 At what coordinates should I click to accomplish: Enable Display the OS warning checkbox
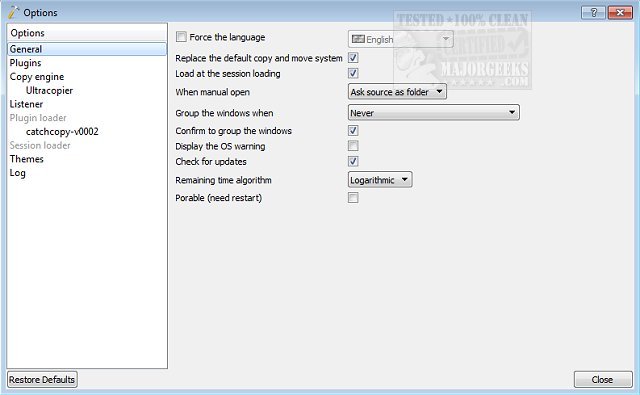click(353, 146)
